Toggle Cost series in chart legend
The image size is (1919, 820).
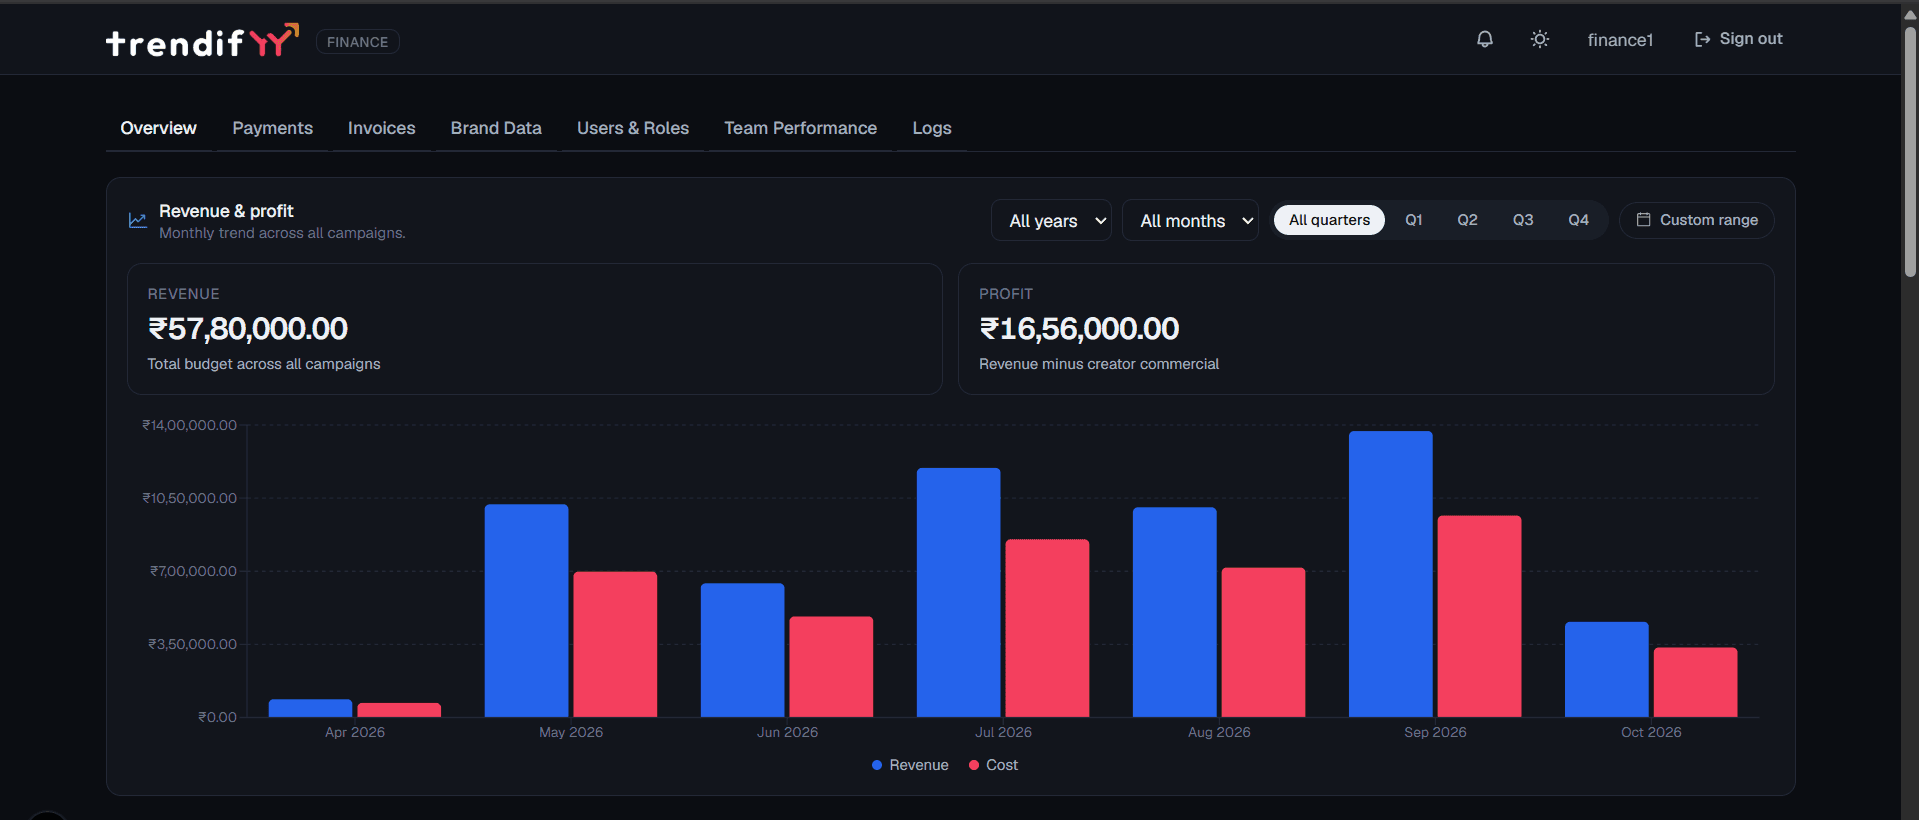[993, 765]
